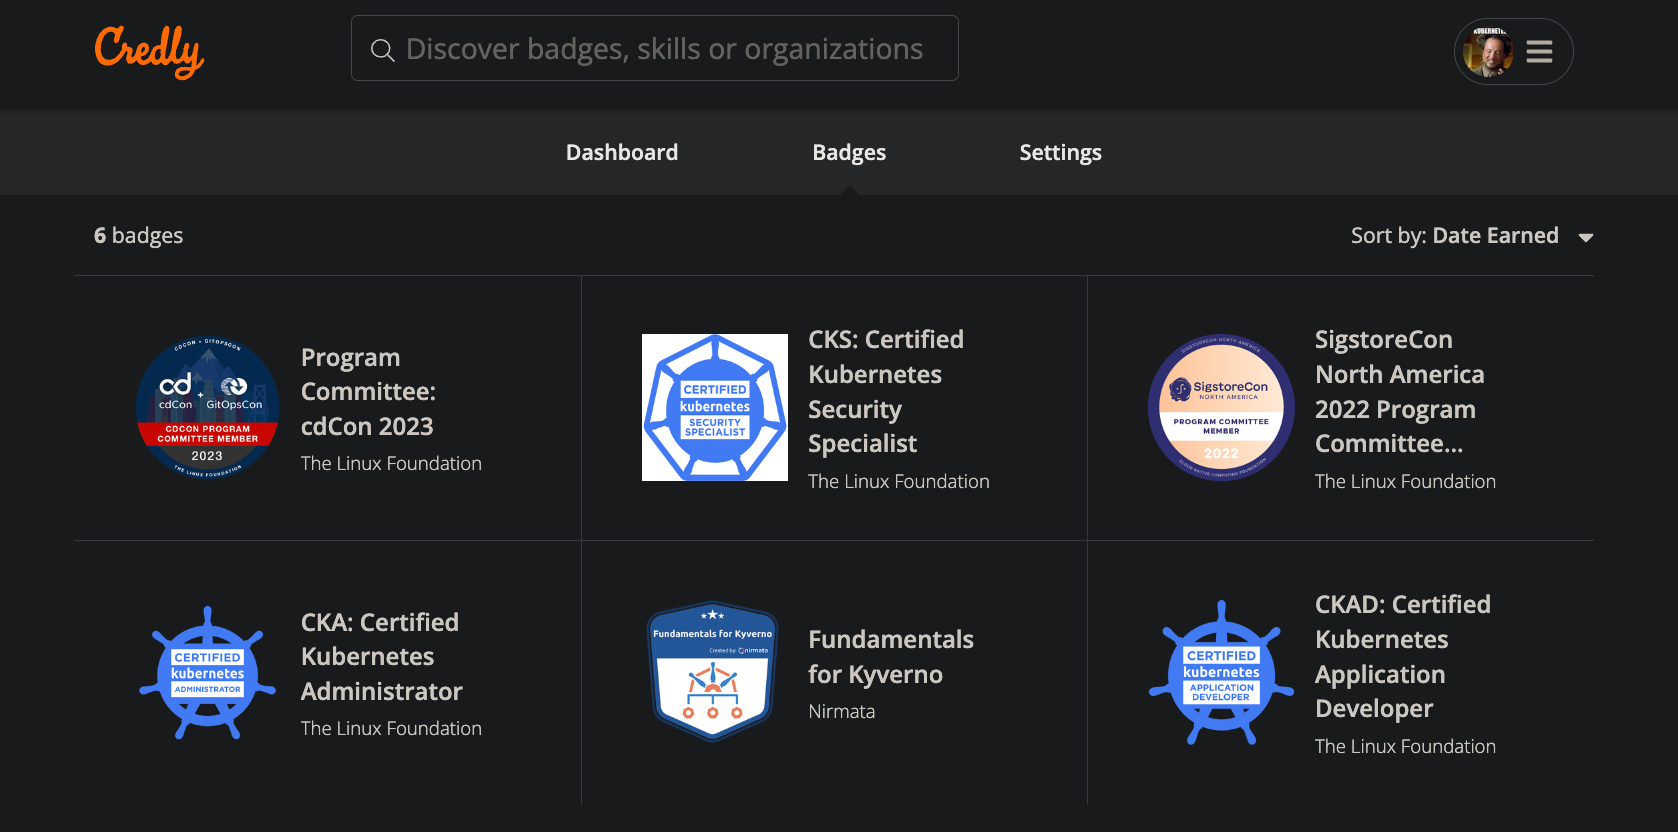Open the hamburger menu icon
Image resolution: width=1678 pixels, height=832 pixels.
[1540, 52]
